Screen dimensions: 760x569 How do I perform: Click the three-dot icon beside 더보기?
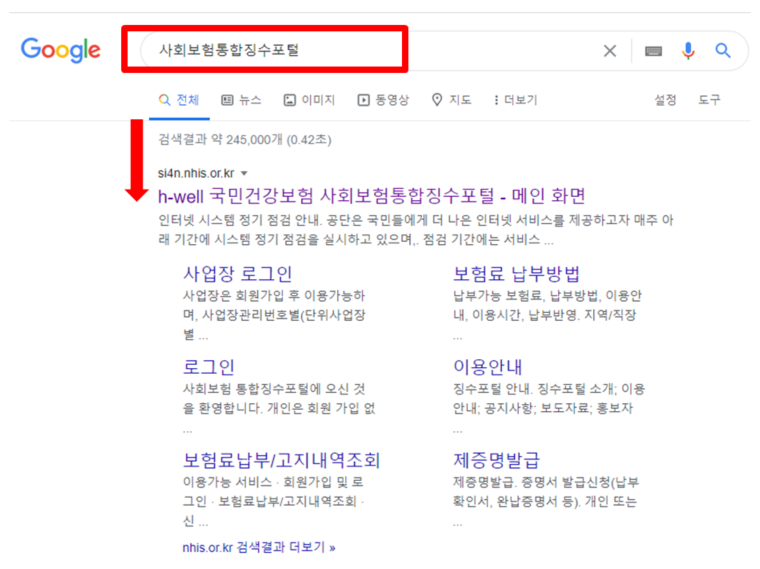coord(496,100)
